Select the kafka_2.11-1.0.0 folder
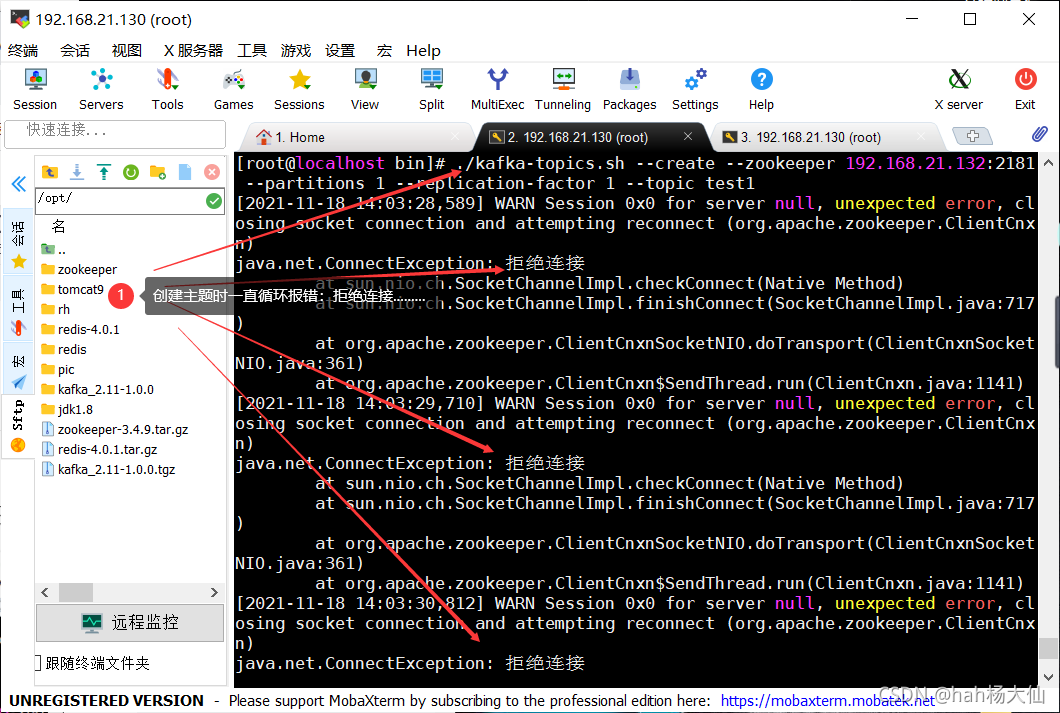1060x713 pixels. click(x=97, y=389)
